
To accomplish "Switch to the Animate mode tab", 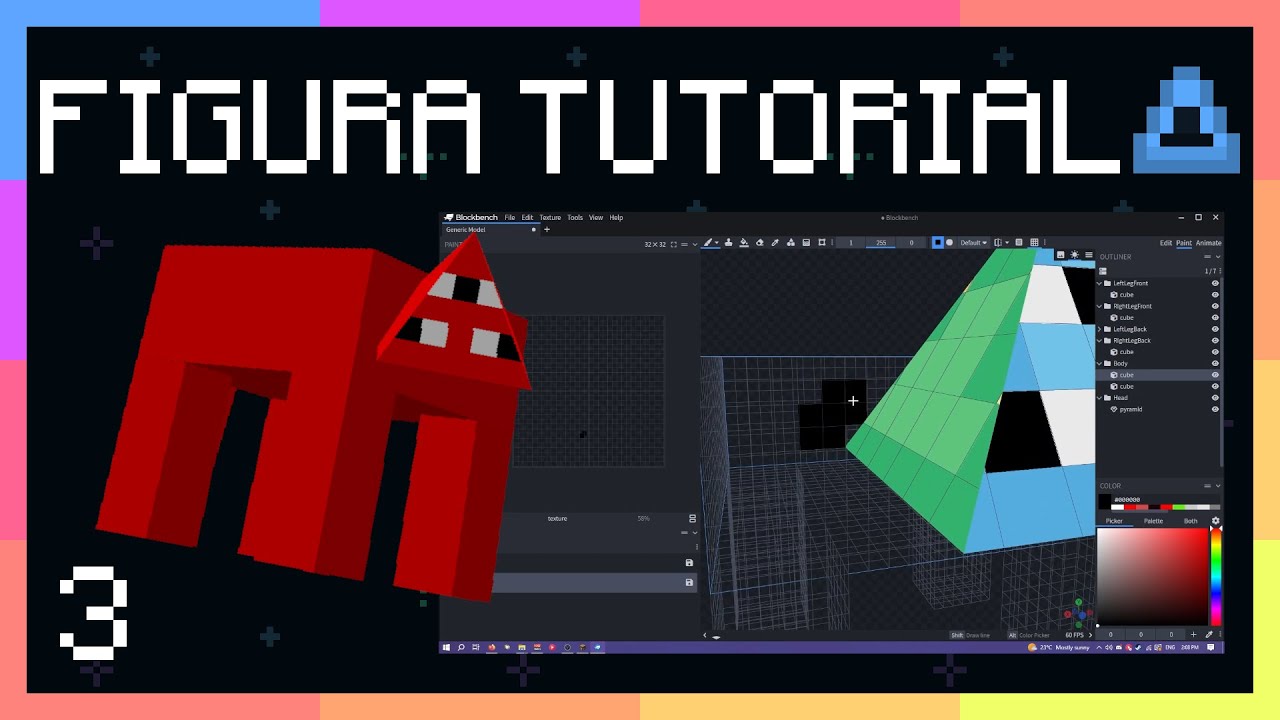I will [x=1209, y=243].
